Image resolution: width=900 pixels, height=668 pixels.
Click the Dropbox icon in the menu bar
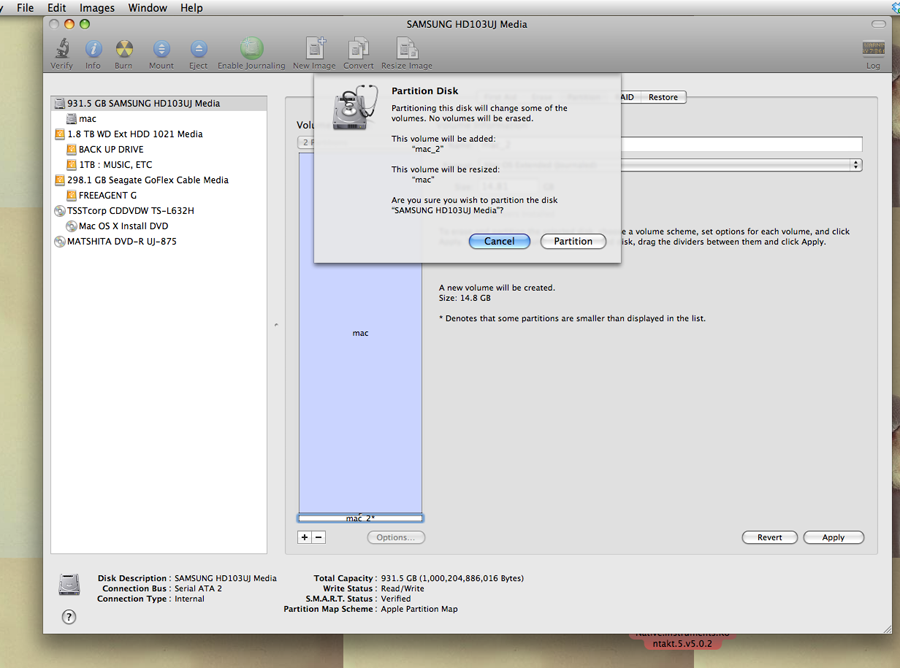pos(895,7)
